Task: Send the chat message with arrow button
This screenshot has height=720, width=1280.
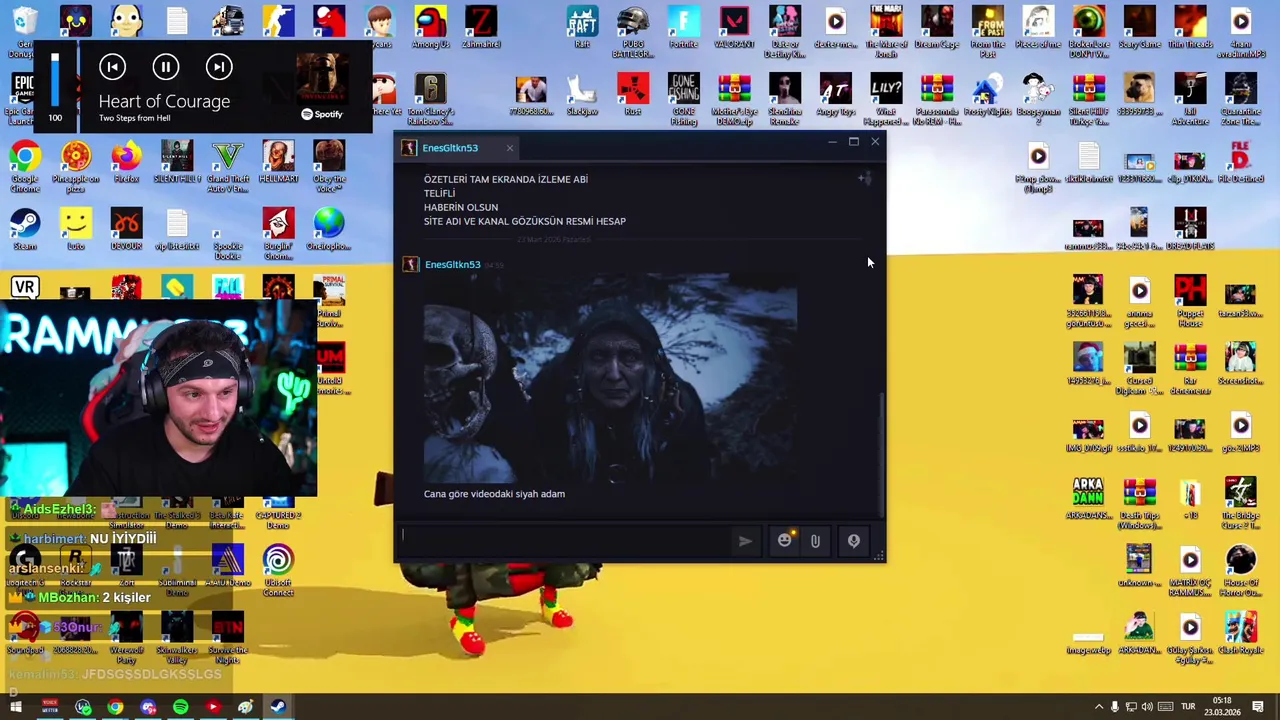Action: [745, 541]
